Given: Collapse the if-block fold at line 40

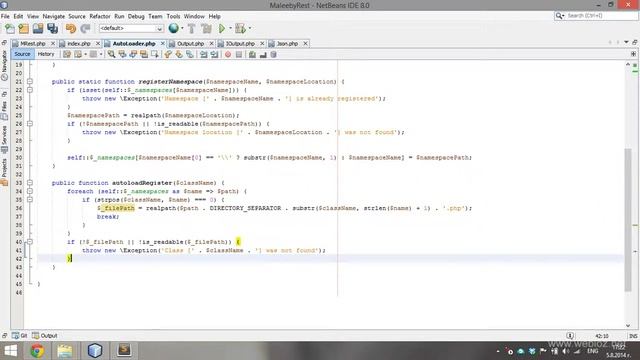Looking at the screenshot, I should pos(30,242).
